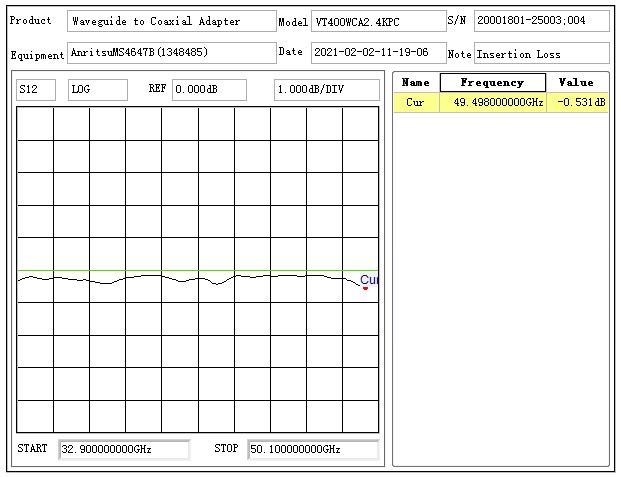Click the STOP frequency field
Viewport: 621px width, 477px height.
click(312, 449)
